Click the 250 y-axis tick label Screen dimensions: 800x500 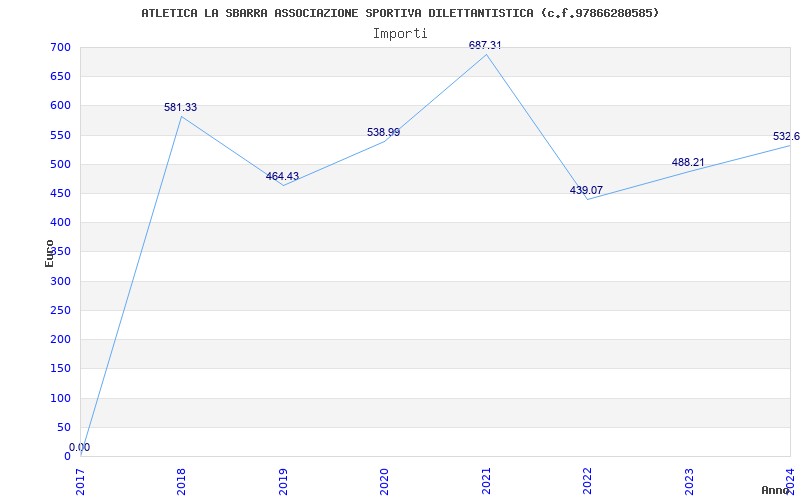point(60,310)
